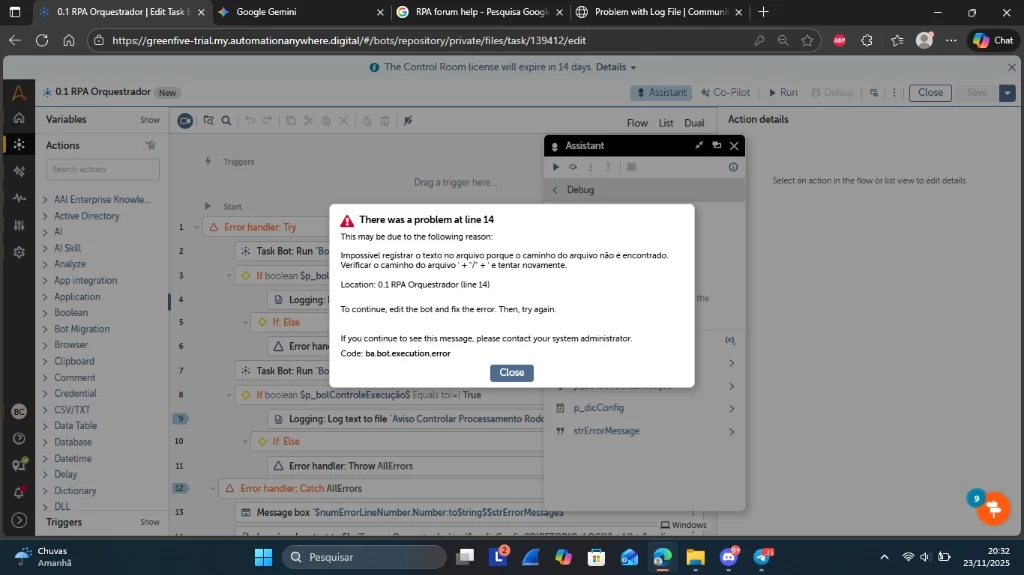Open the Save dropdown arrow
Viewport: 1024px width, 575px height.
pyautogui.click(x=1007, y=93)
